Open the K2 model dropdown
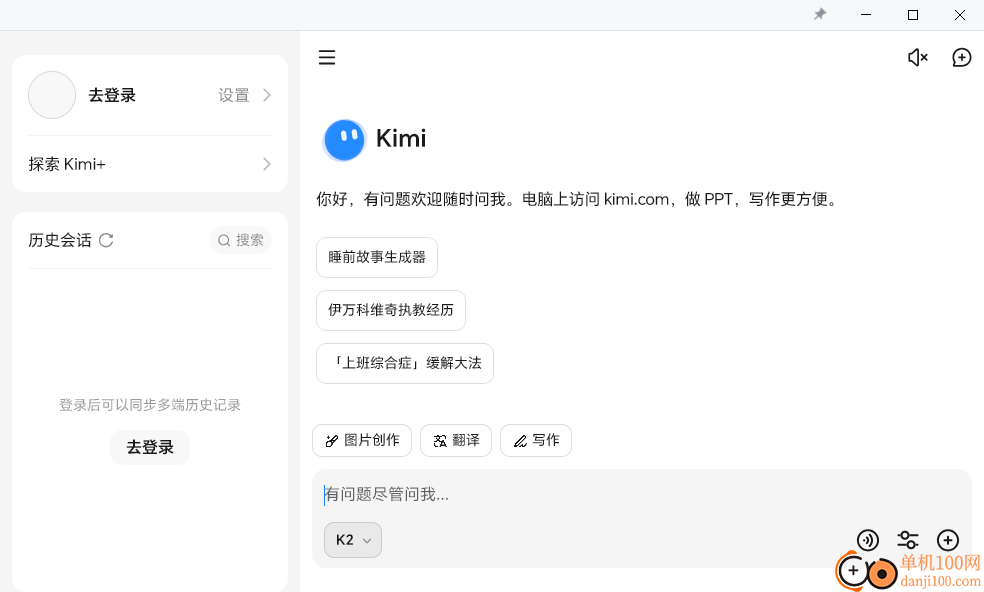This screenshot has width=984, height=592. [353, 540]
